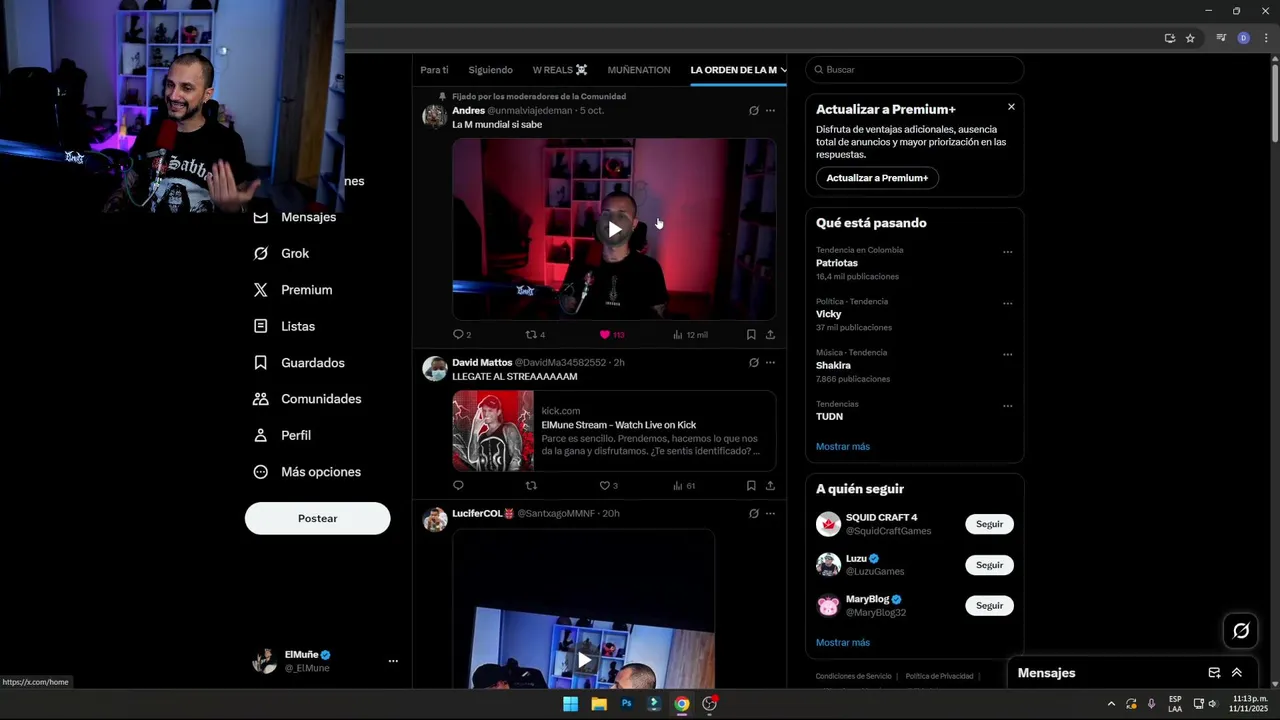Unlike Andres's post with 113 likes
The image size is (1280, 720).
[611, 334]
